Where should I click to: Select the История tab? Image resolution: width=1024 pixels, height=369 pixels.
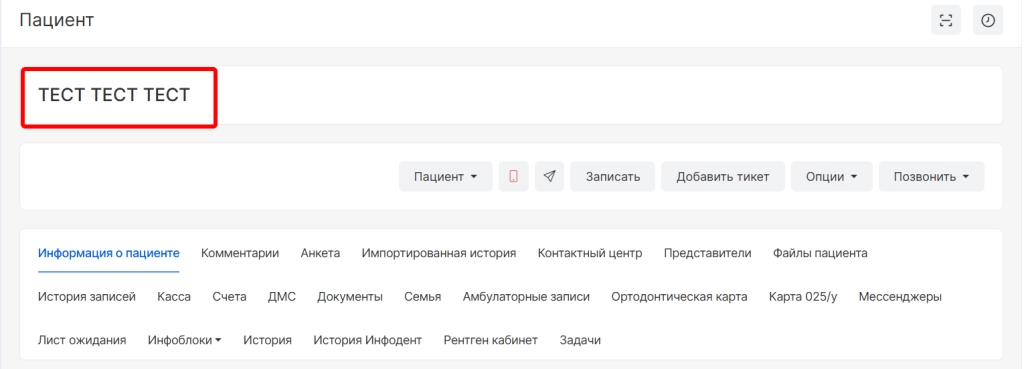267,340
